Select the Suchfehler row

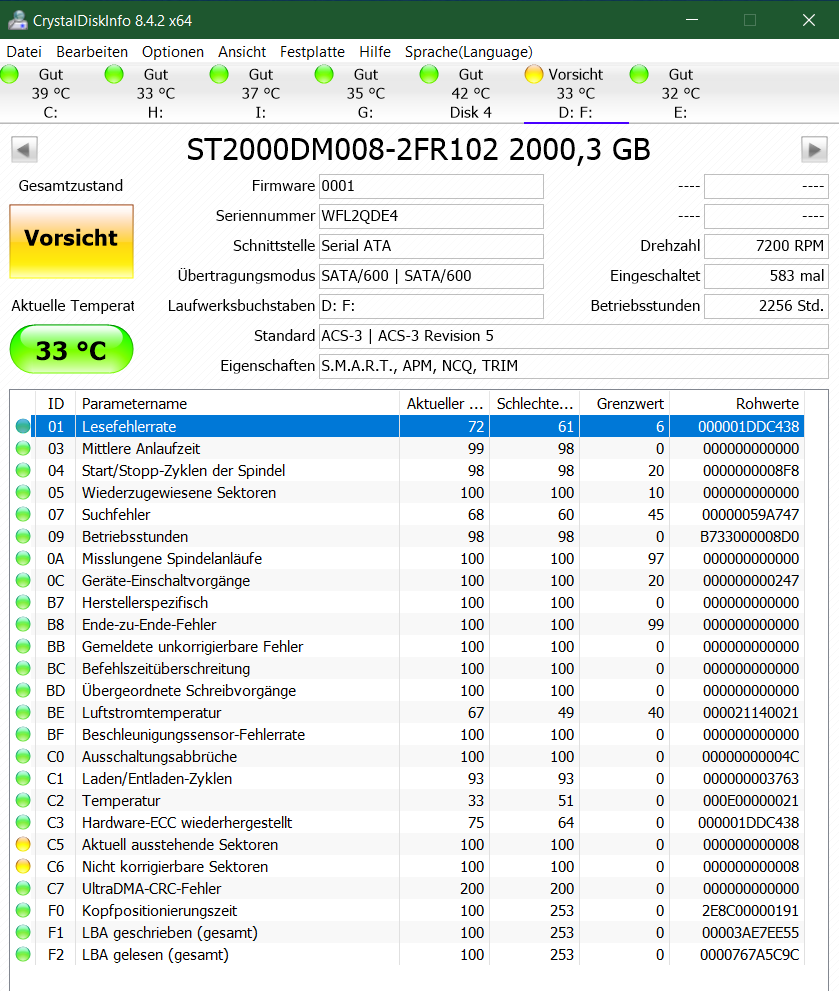pyautogui.click(x=407, y=515)
